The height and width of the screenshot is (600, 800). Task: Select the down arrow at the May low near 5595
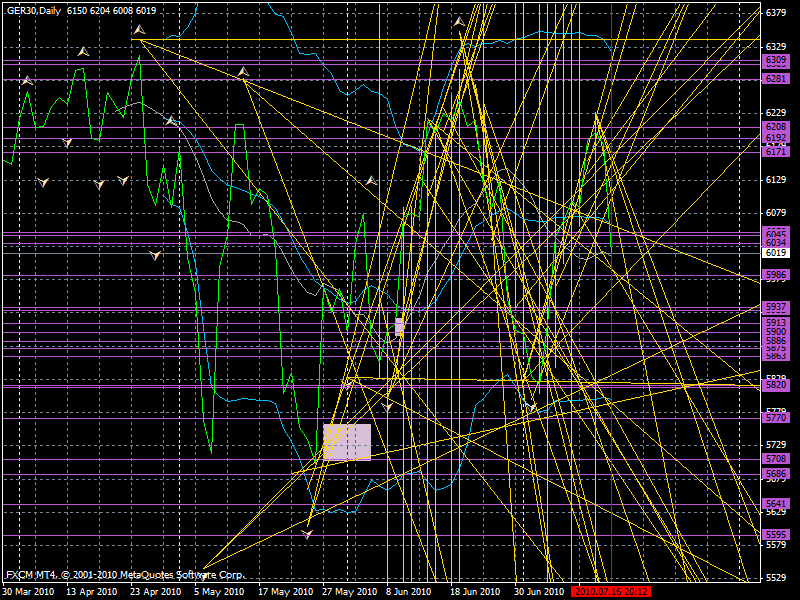tap(307, 534)
